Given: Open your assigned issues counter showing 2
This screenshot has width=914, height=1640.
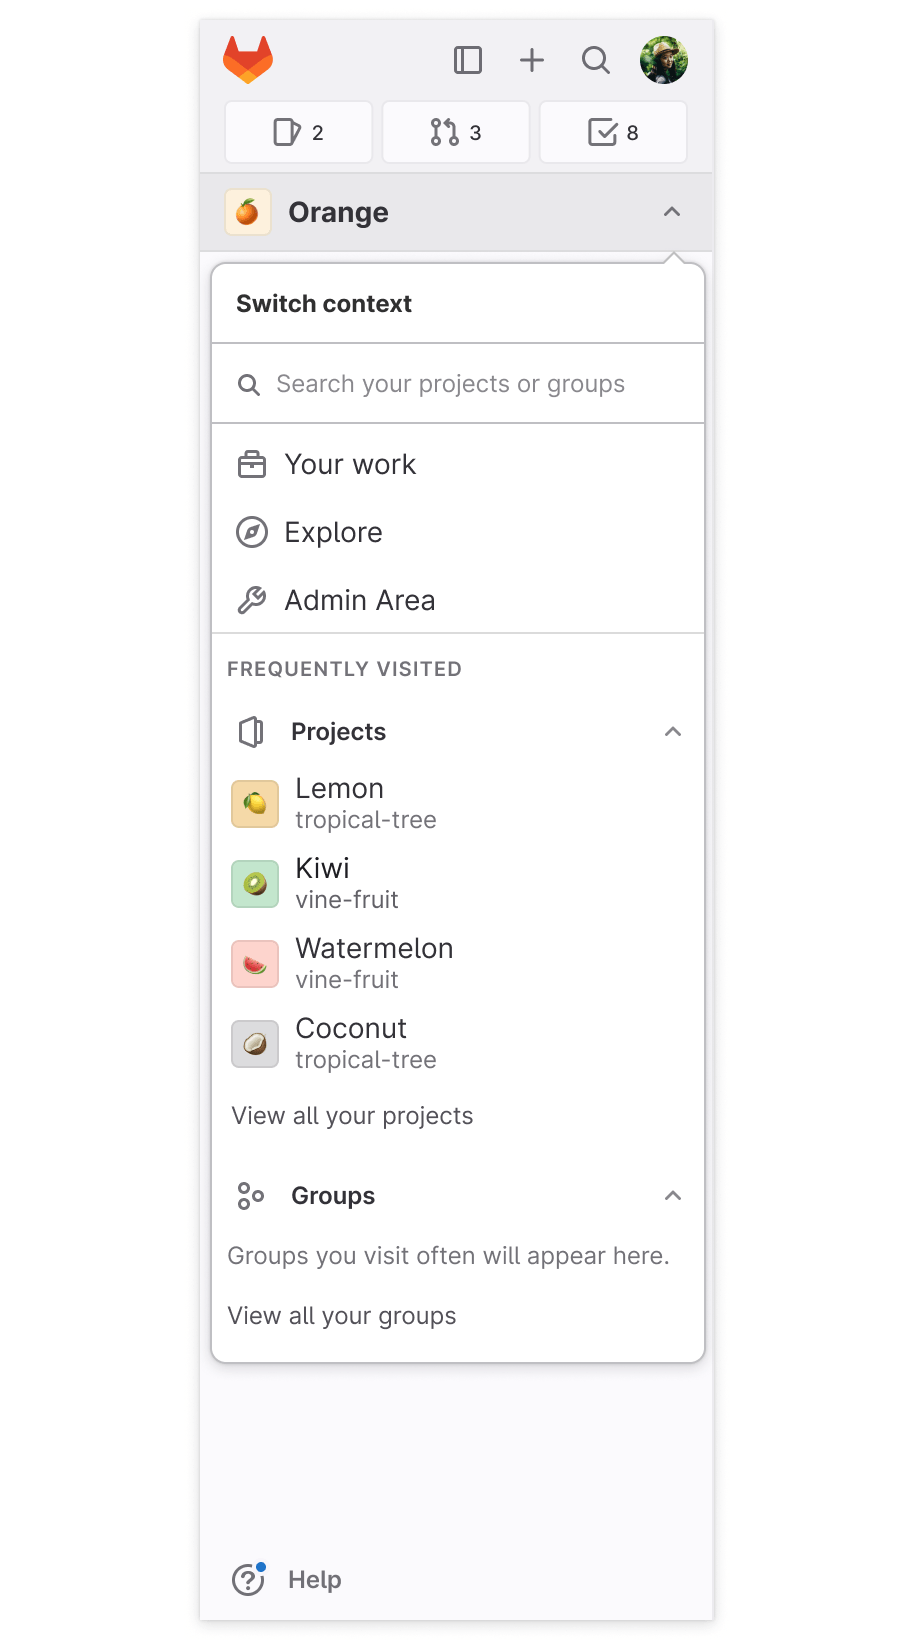Looking at the screenshot, I should click(x=298, y=131).
